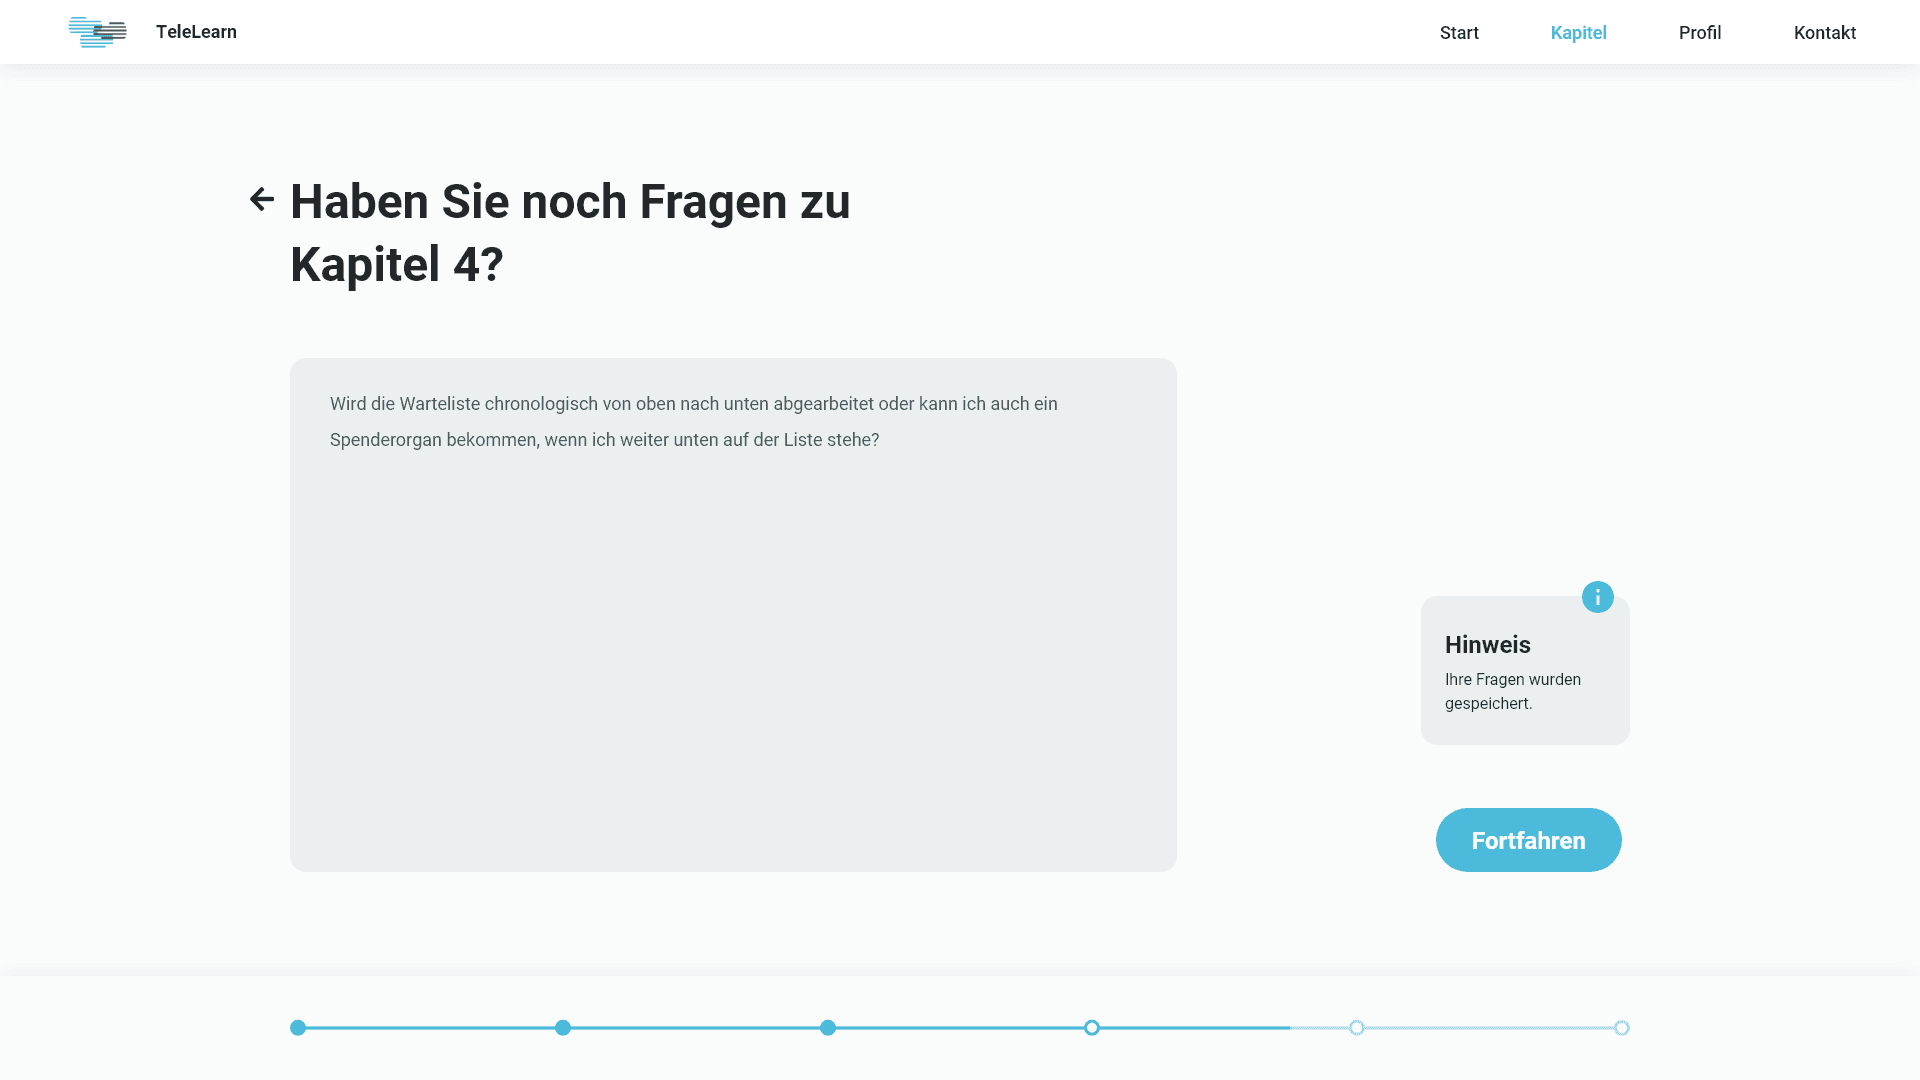Click the fifth progress step circle

[x=1357, y=1028]
